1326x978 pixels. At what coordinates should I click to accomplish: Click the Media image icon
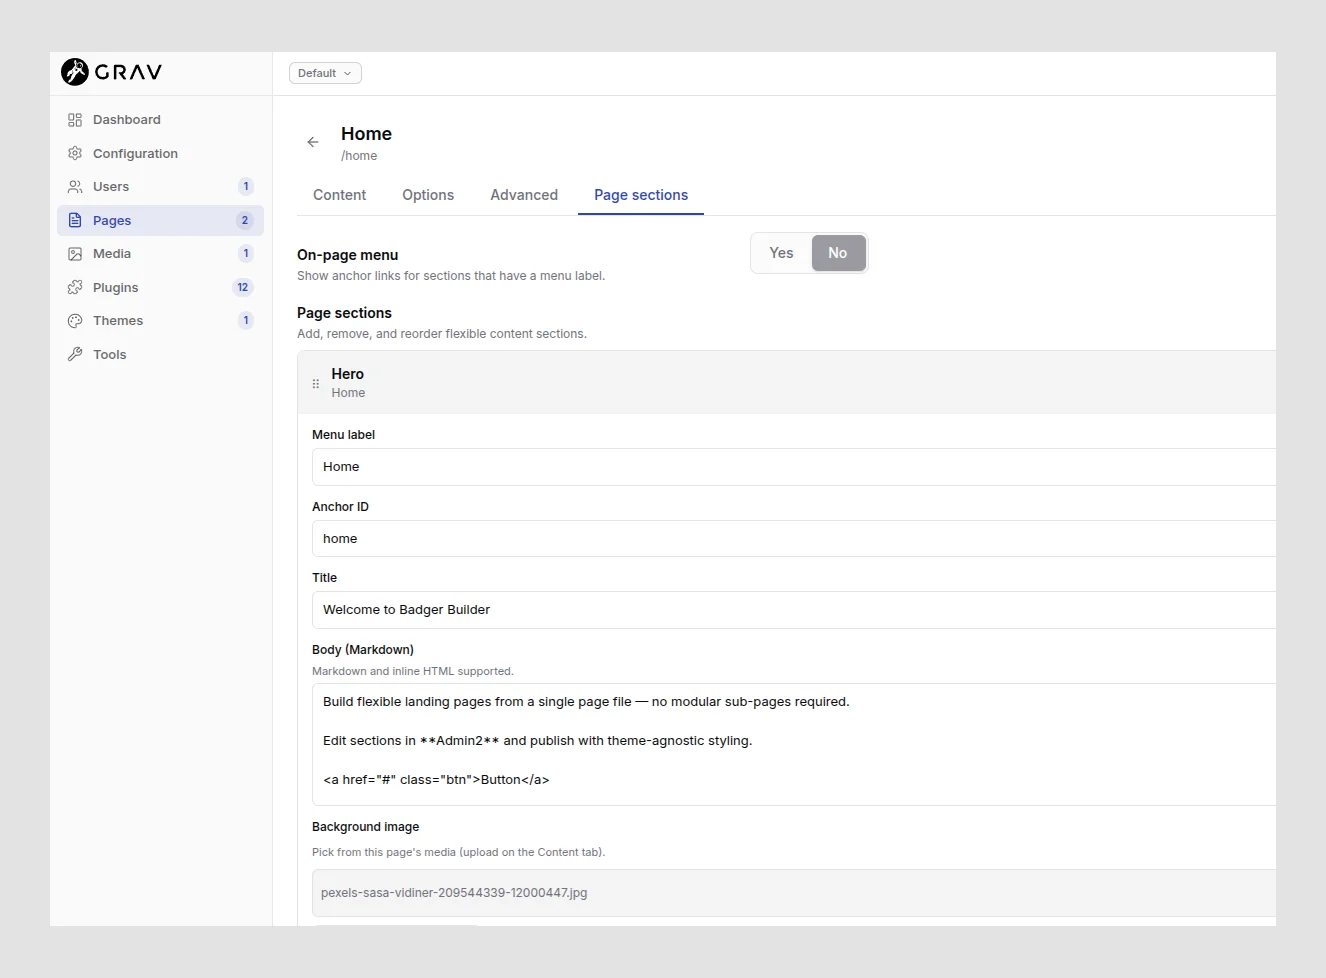point(75,254)
